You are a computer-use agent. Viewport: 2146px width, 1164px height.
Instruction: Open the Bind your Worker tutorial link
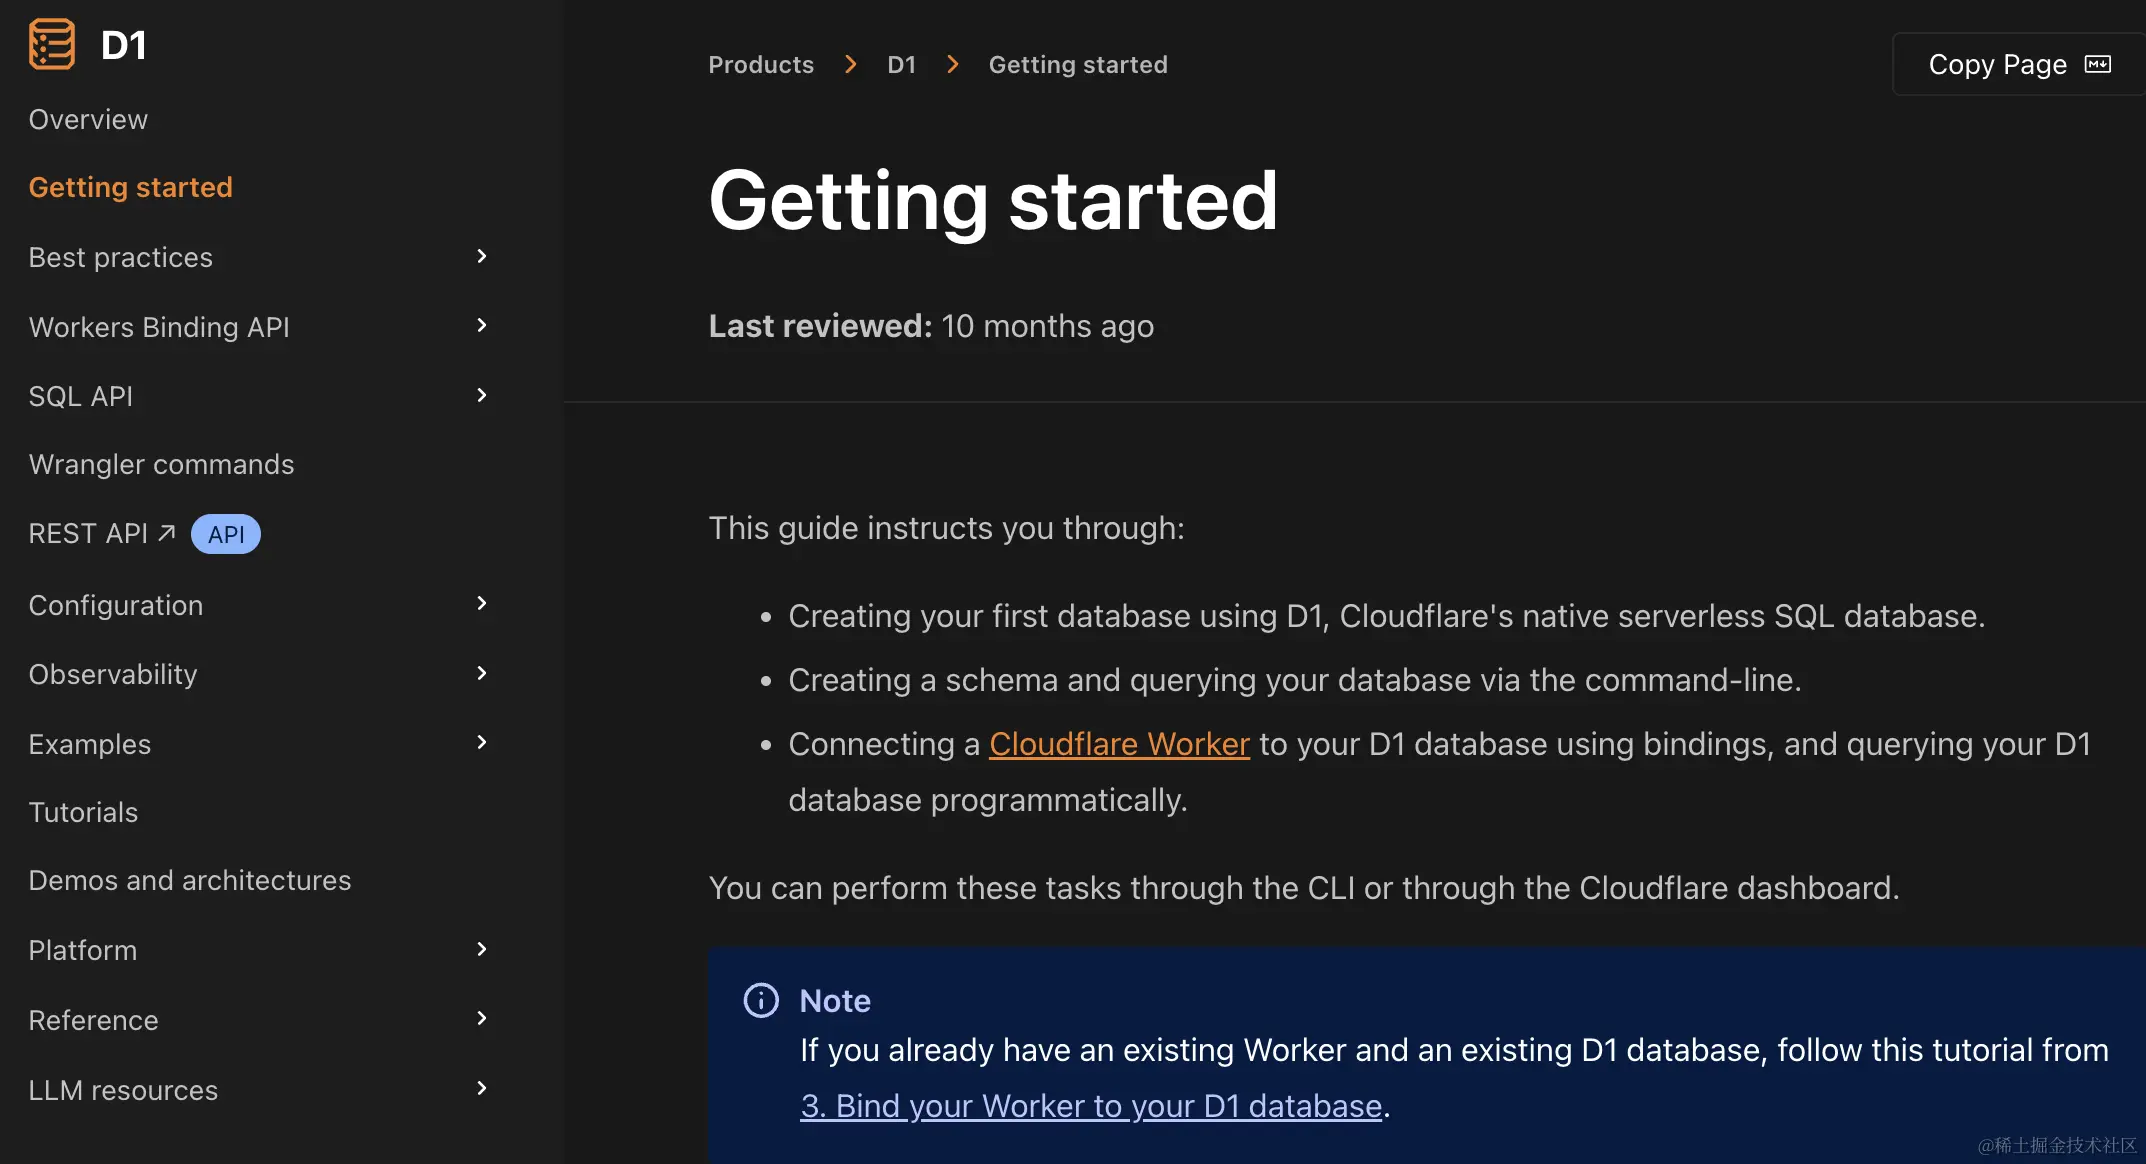click(x=1090, y=1106)
